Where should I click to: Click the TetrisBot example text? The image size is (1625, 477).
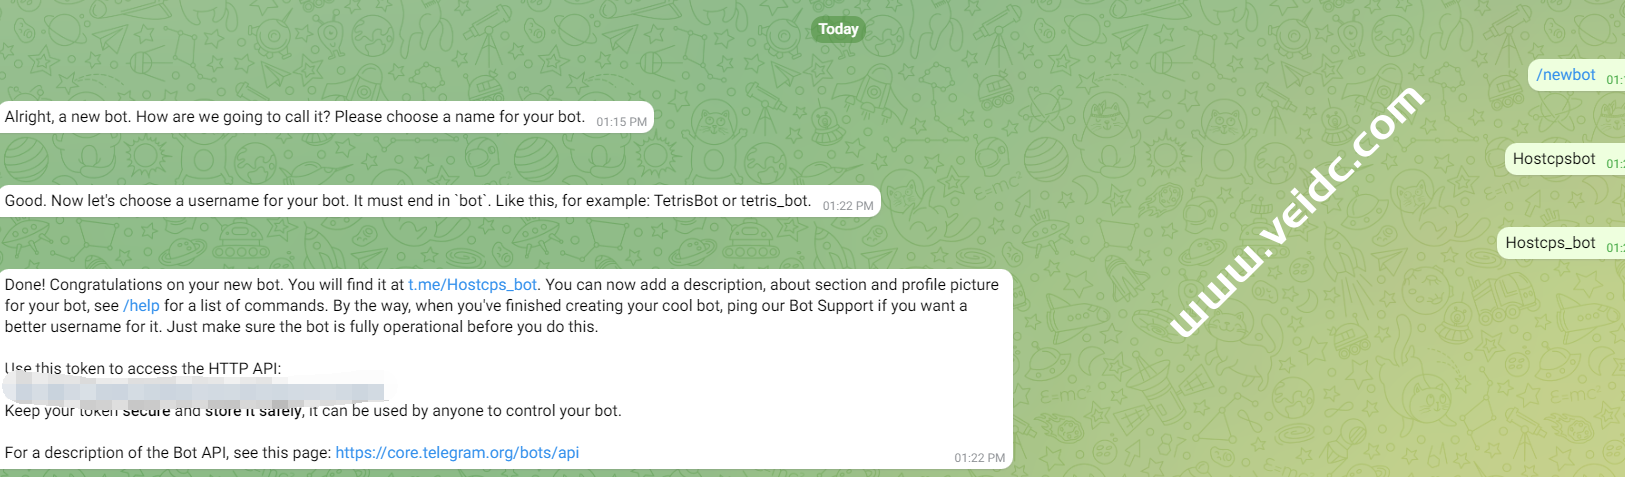[x=686, y=201]
